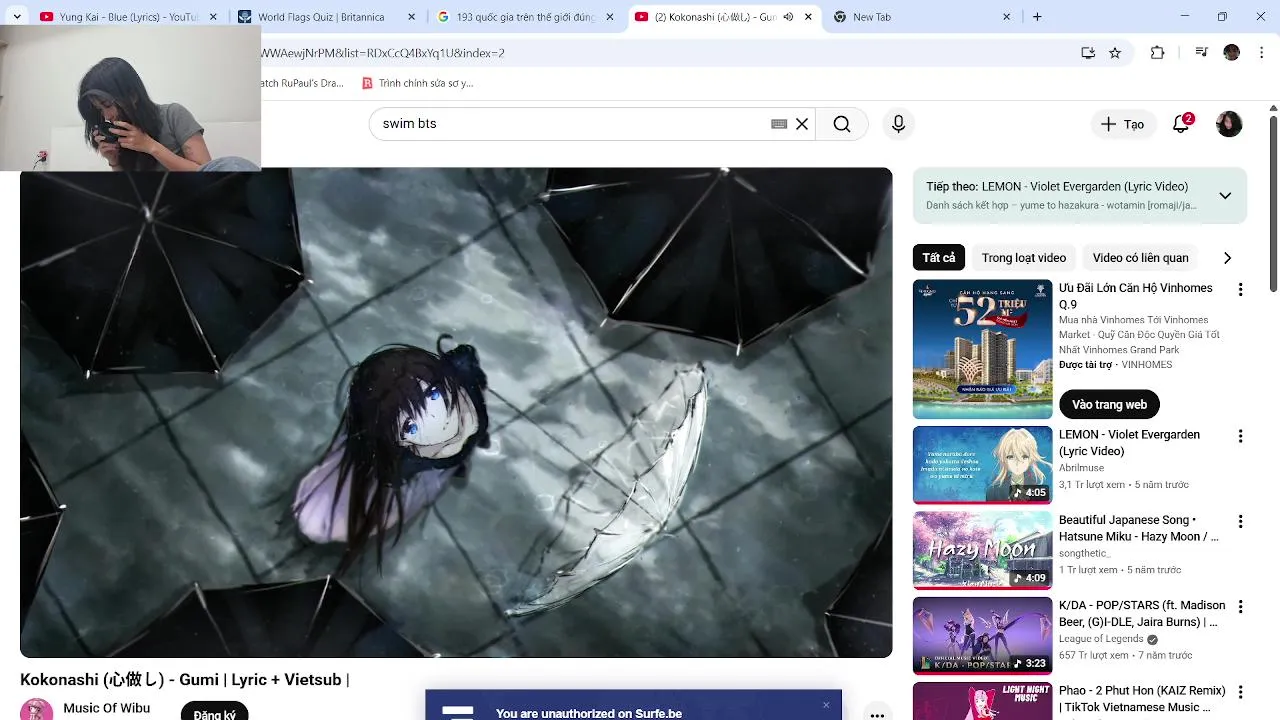Bookmark this page with the star icon
The height and width of the screenshot is (720, 1280).
point(1115,53)
